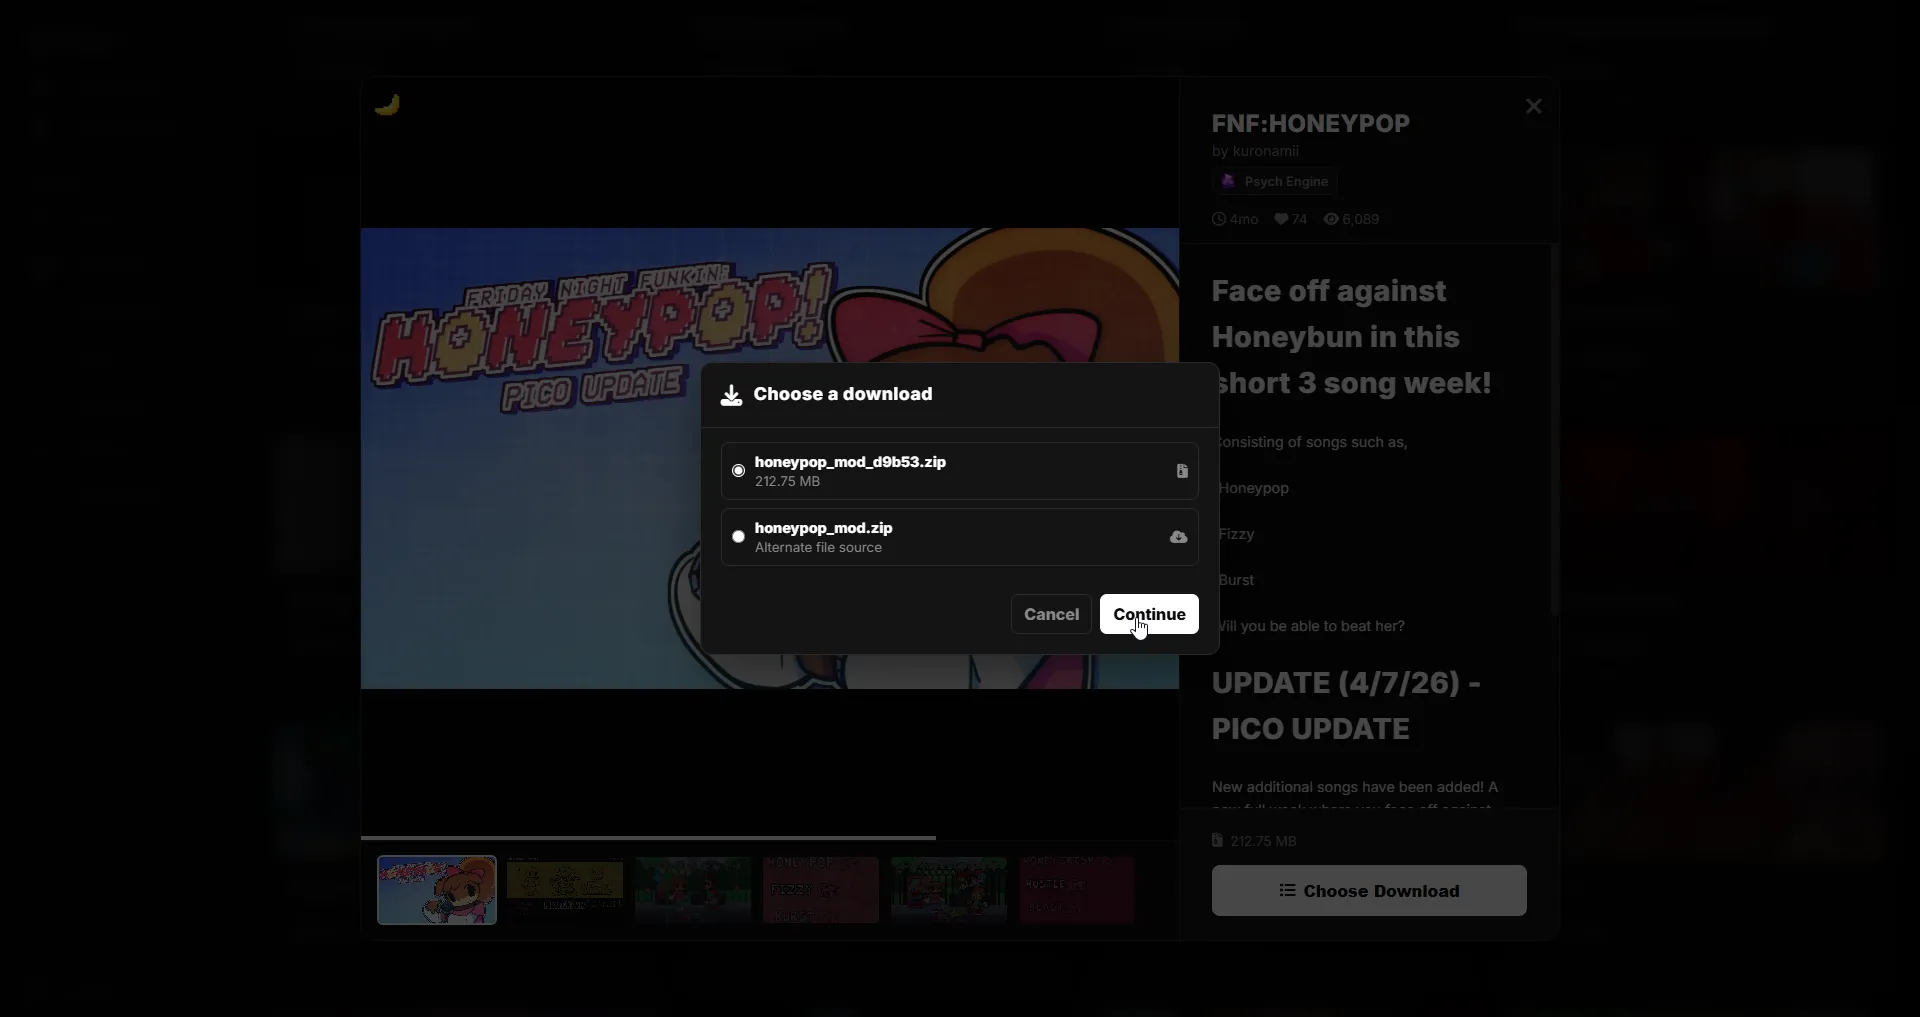Click the clock icon next to 4mo

pyautogui.click(x=1219, y=219)
